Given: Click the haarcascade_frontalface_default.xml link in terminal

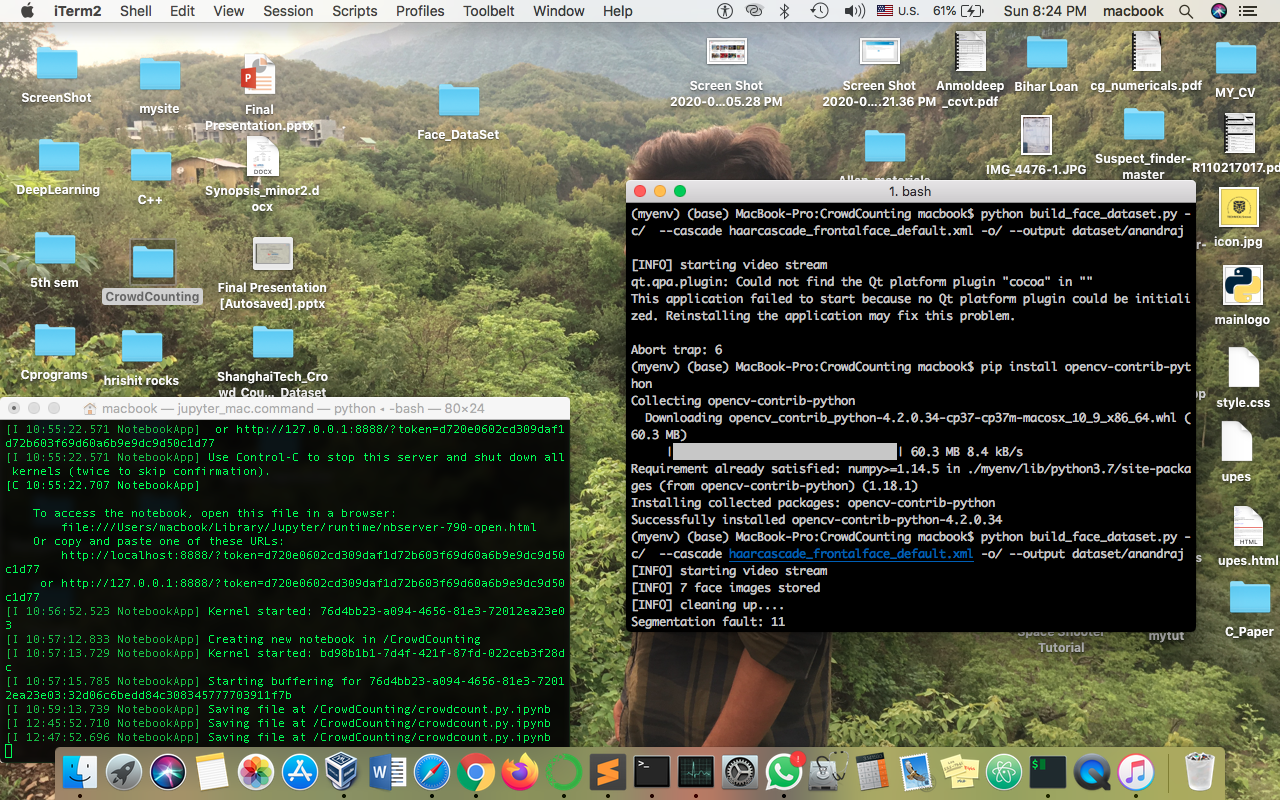Looking at the screenshot, I should coord(851,554).
